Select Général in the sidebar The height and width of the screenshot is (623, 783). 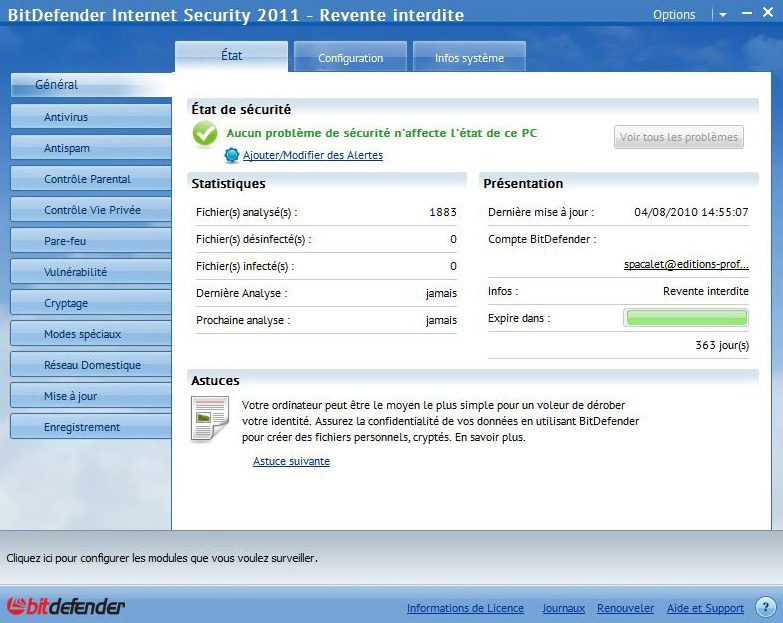click(91, 85)
